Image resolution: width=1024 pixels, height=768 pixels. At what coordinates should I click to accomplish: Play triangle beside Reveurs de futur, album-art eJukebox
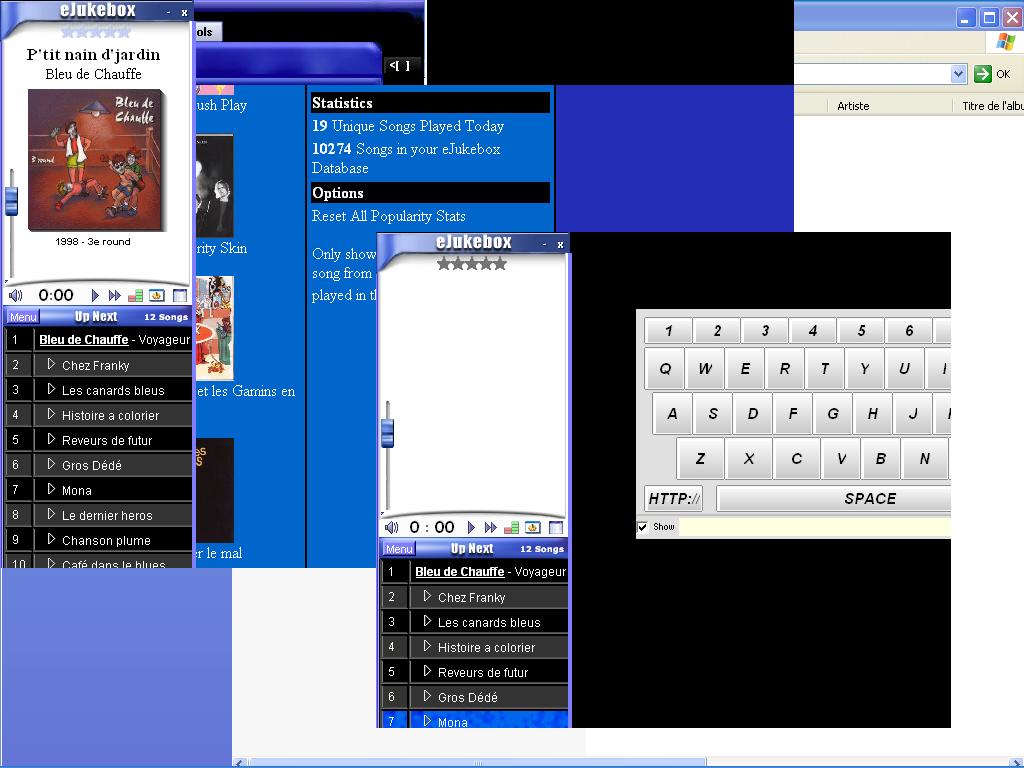[x=51, y=440]
